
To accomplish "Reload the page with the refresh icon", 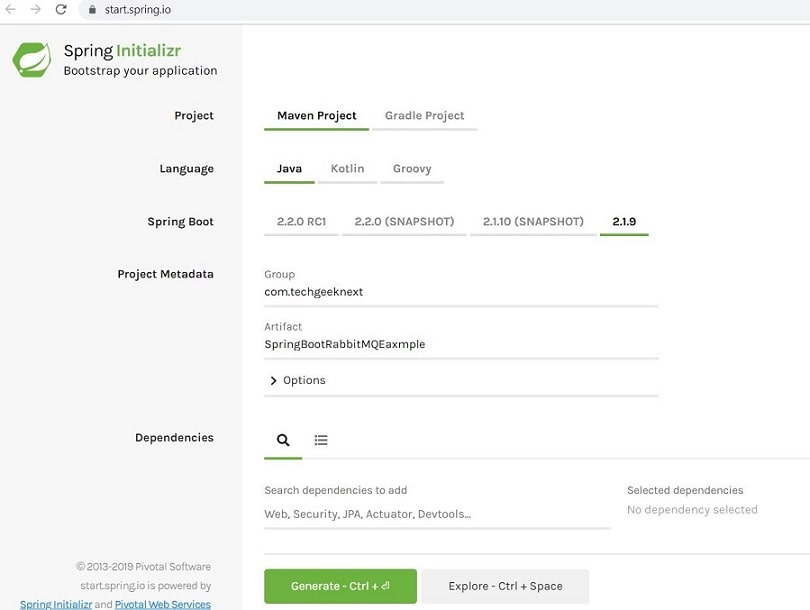I will click(61, 9).
